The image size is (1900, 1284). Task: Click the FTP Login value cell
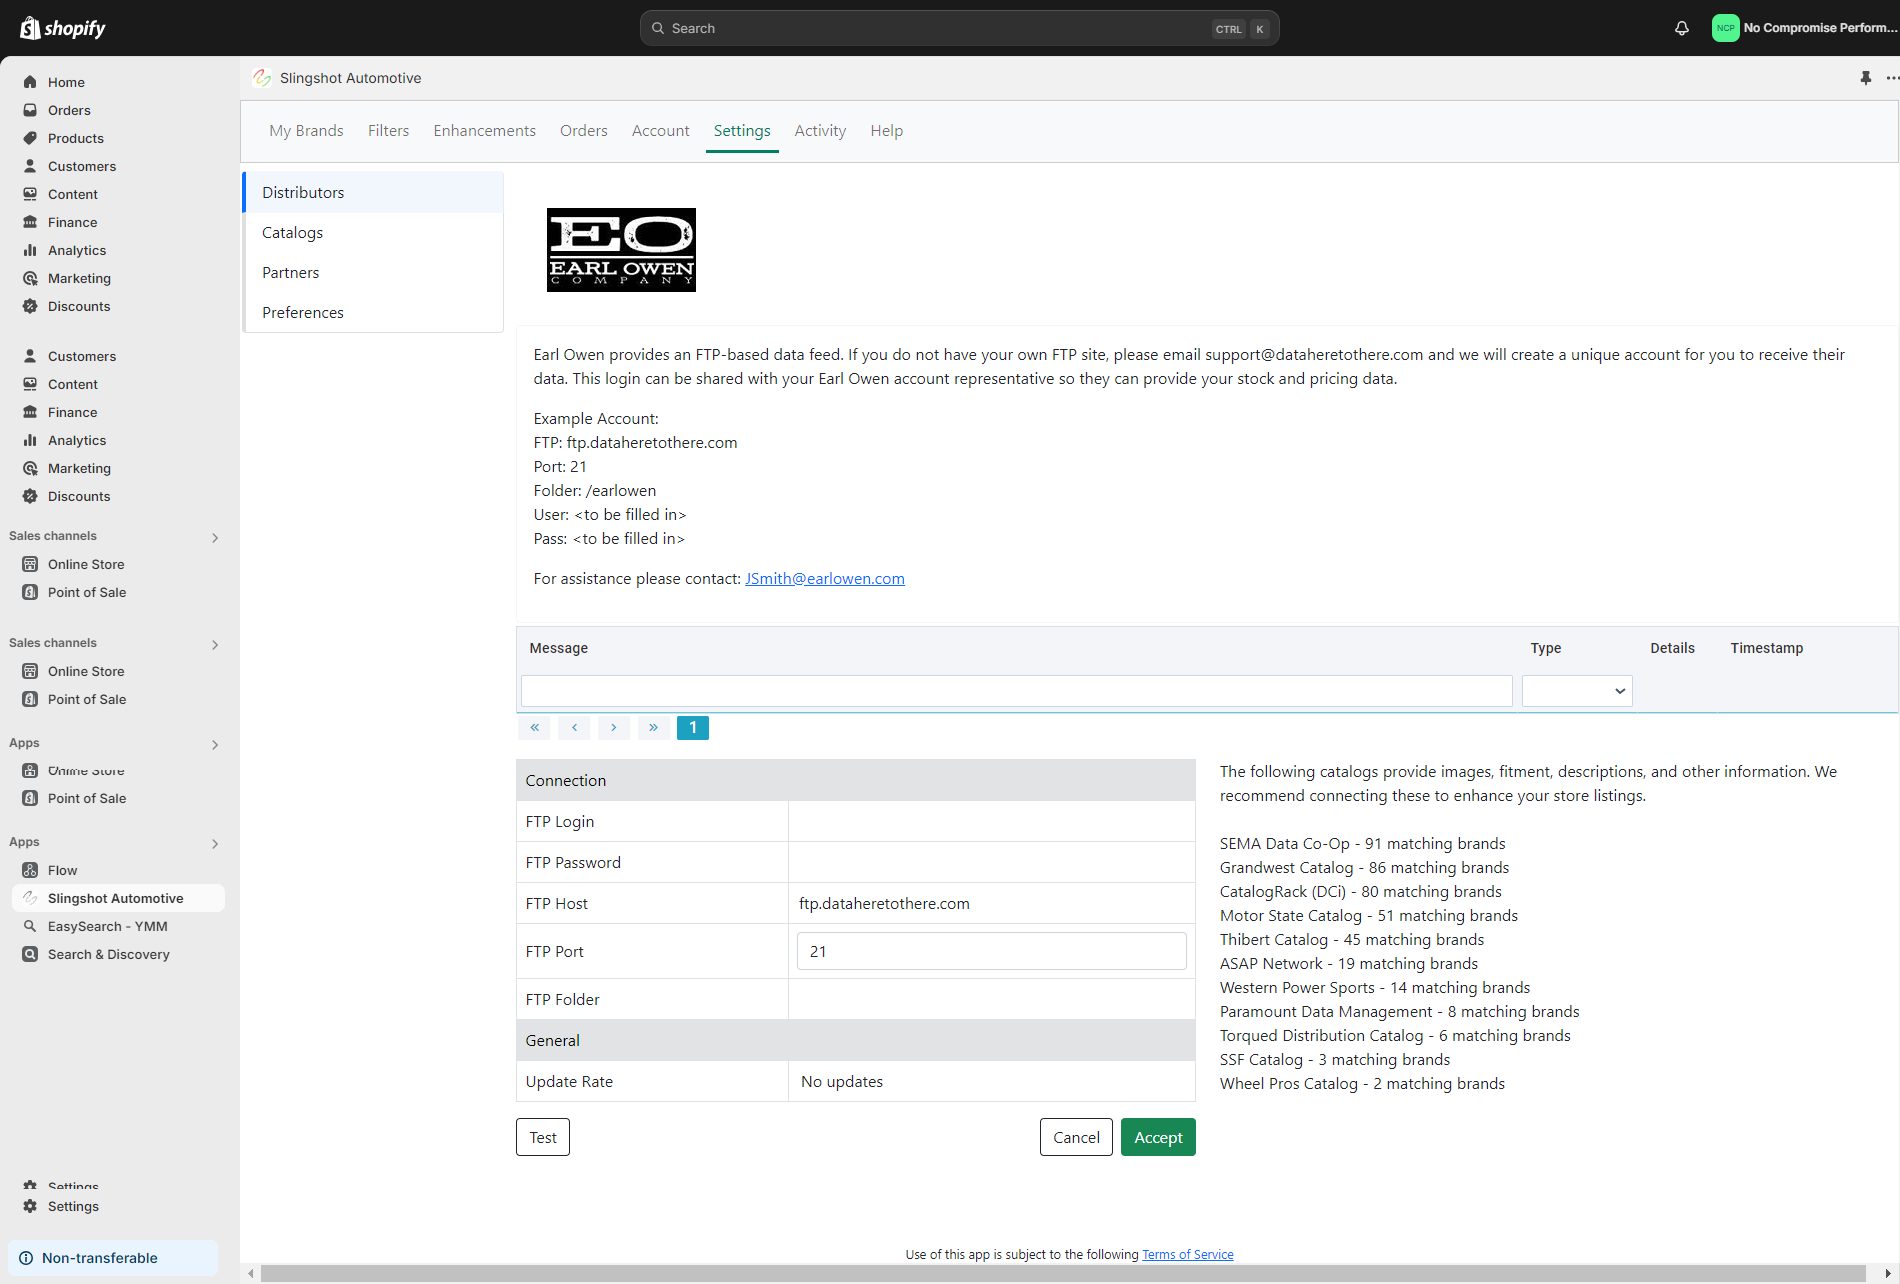pos(992,821)
